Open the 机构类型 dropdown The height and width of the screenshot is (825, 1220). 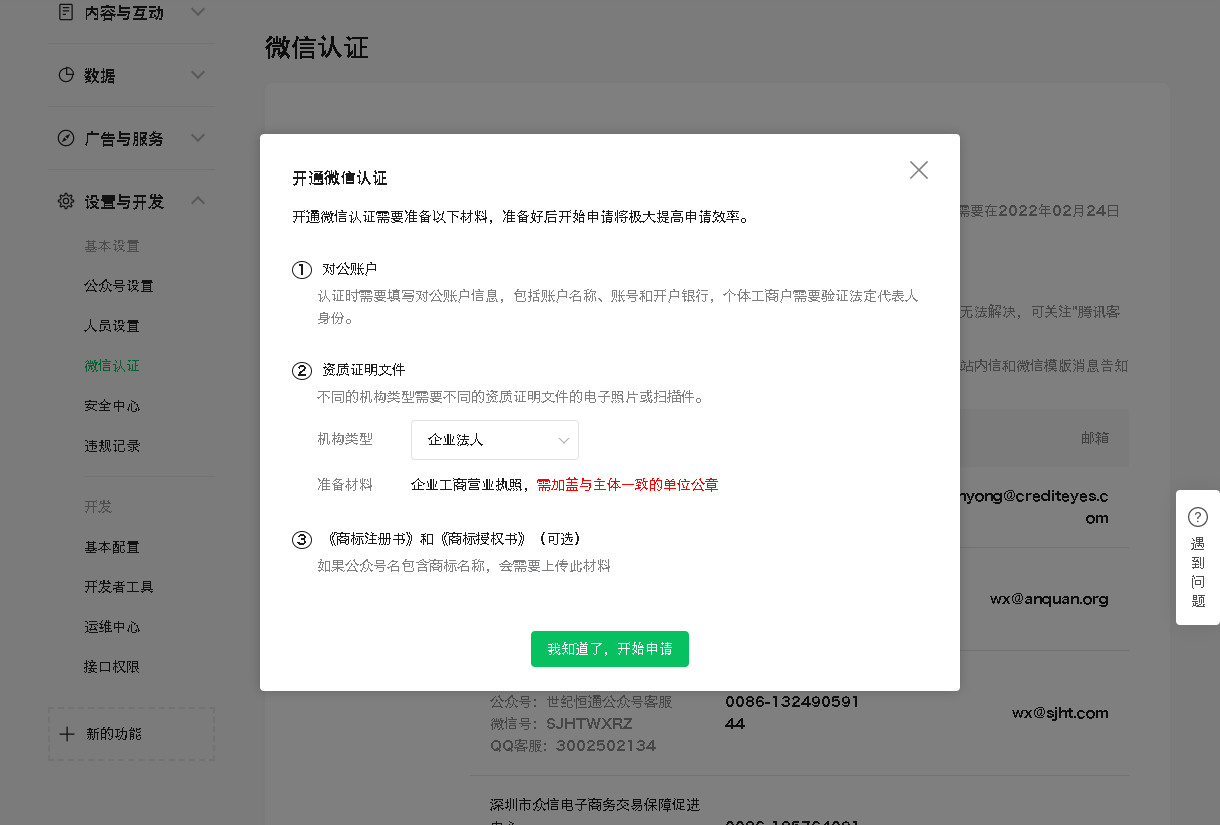[x=495, y=440]
